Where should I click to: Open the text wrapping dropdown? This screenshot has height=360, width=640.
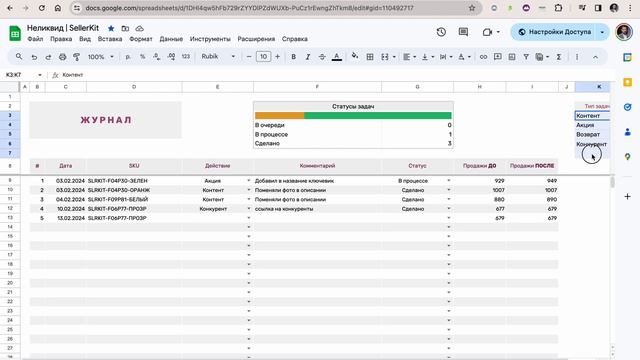click(x=446, y=57)
